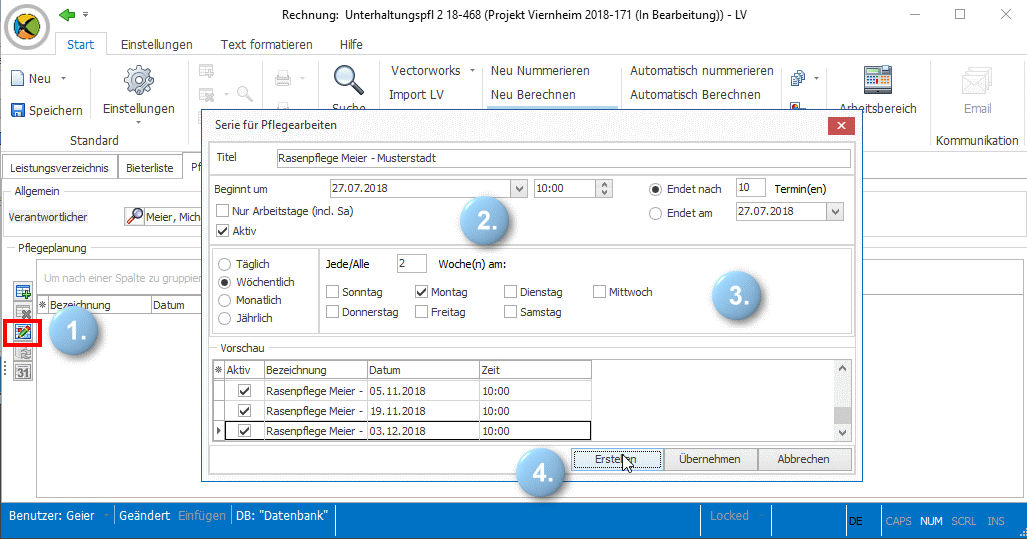Click the round application logo button
The height and width of the screenshot is (539, 1027).
[27, 27]
